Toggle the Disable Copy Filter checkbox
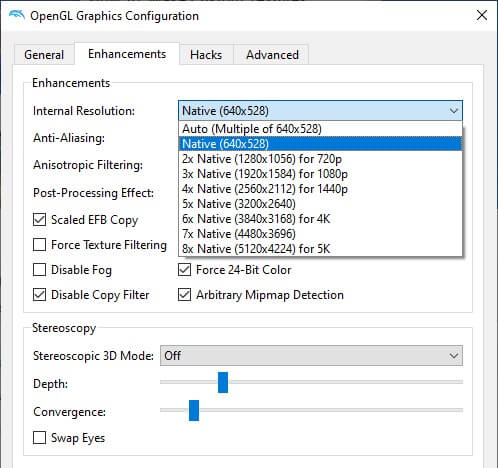The height and width of the screenshot is (468, 498). pos(39,295)
